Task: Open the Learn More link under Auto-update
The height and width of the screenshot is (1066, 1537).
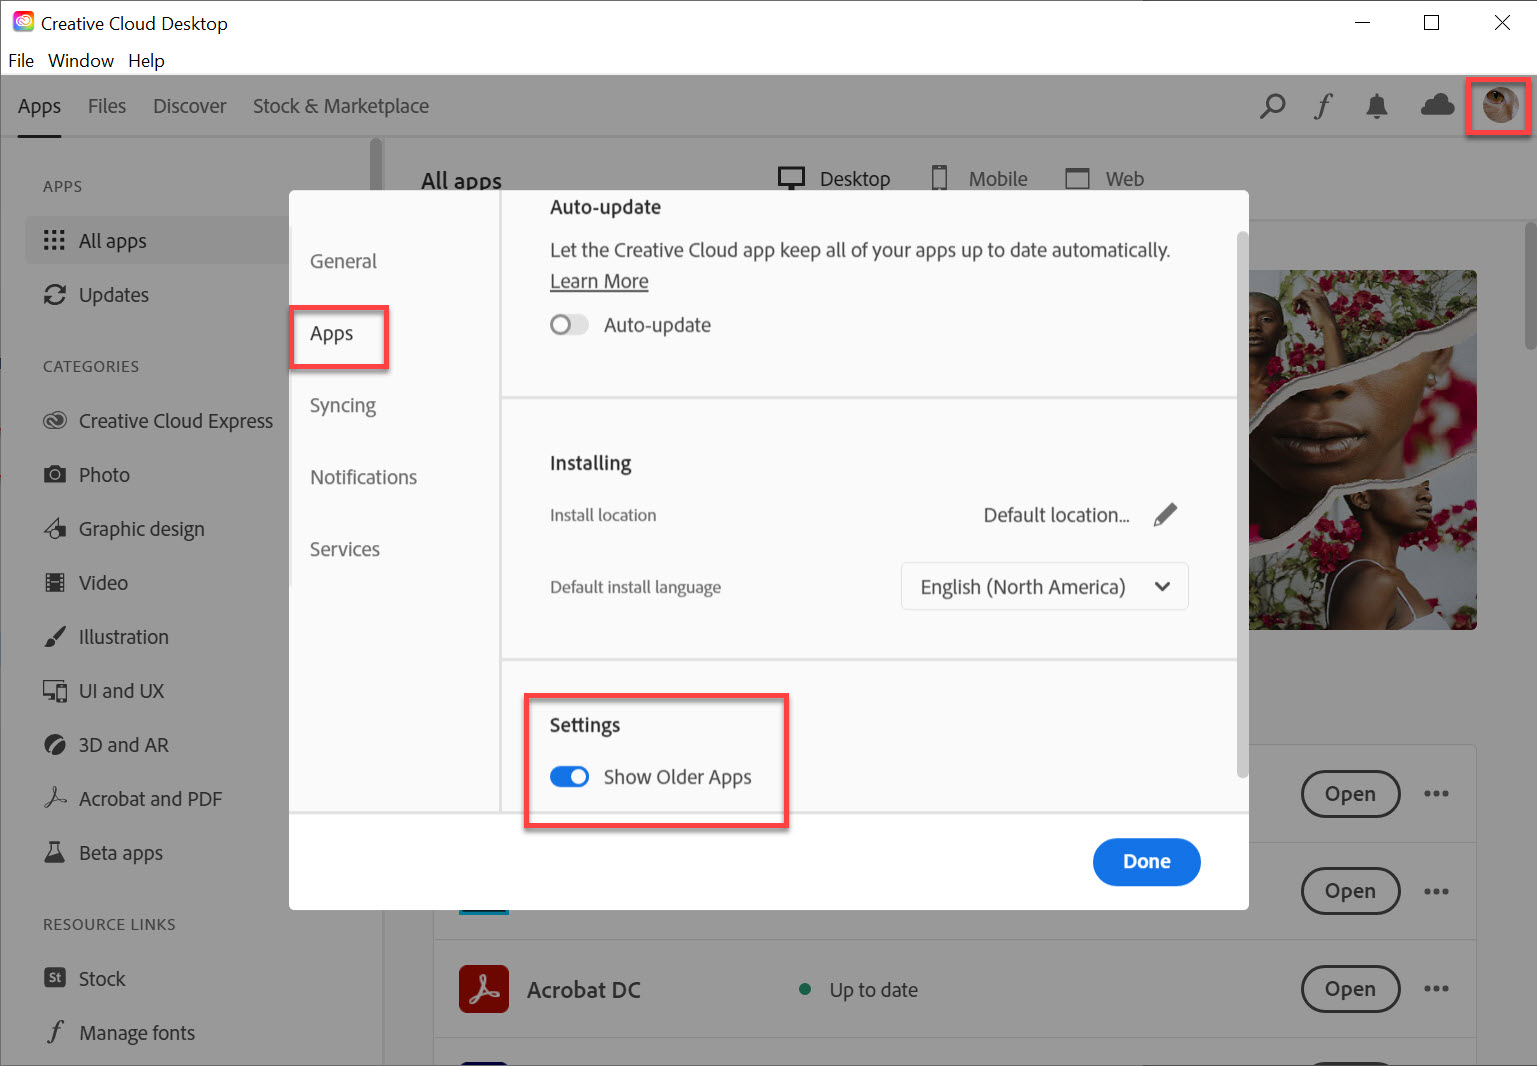Action: [598, 281]
